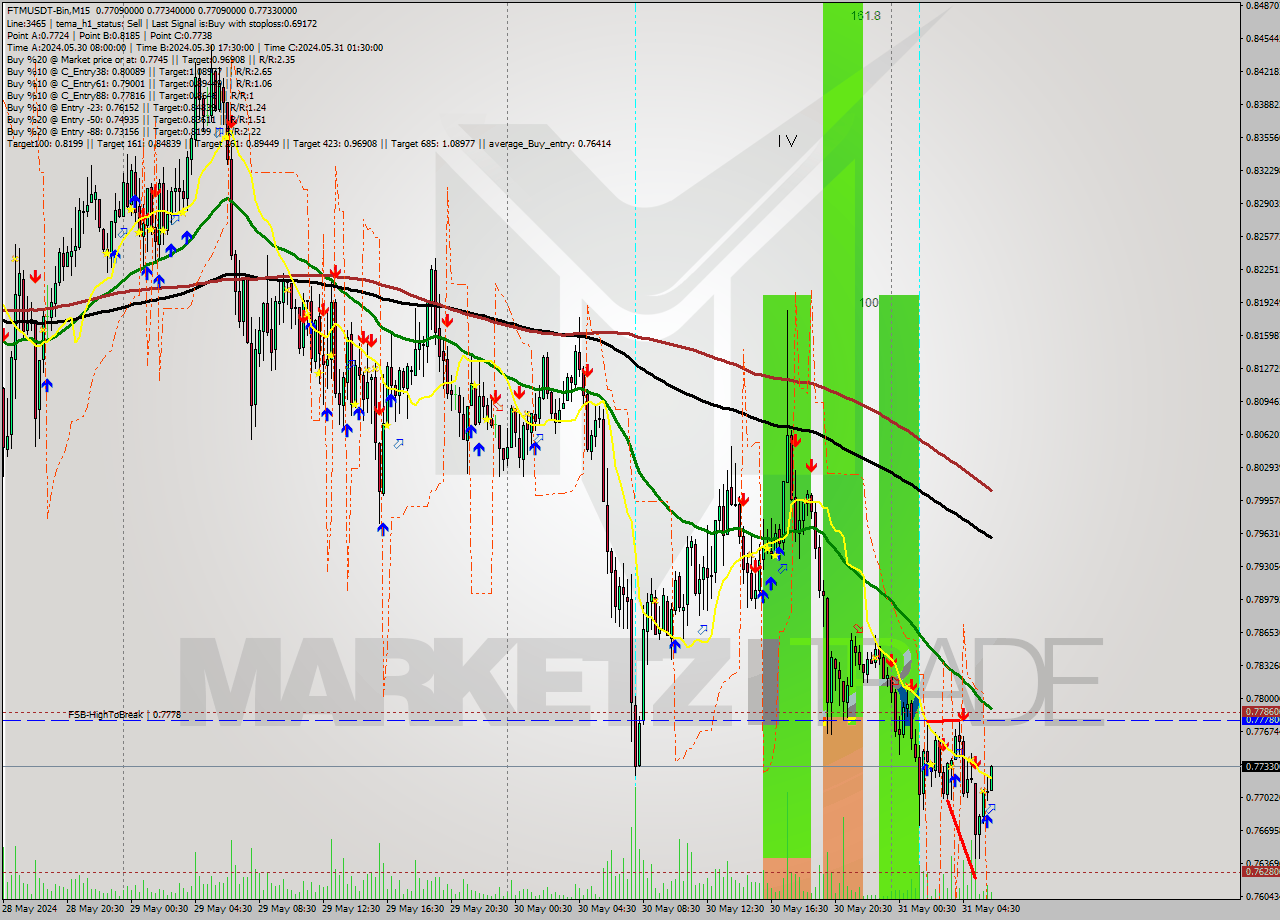Click the '29 May 08:30' time label

coord(288,909)
